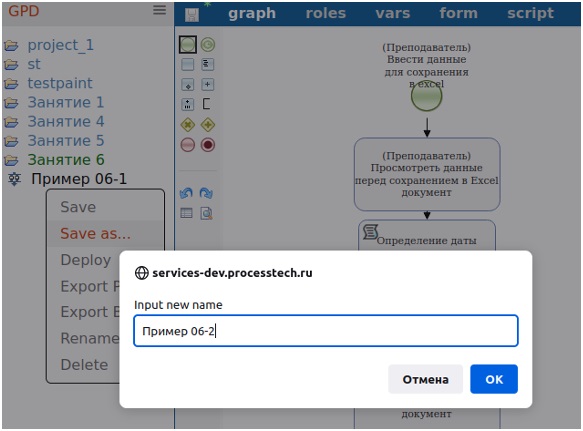The width and height of the screenshot is (583, 431).
Task: Click the save diskette icon in top bar
Action: tap(192, 15)
